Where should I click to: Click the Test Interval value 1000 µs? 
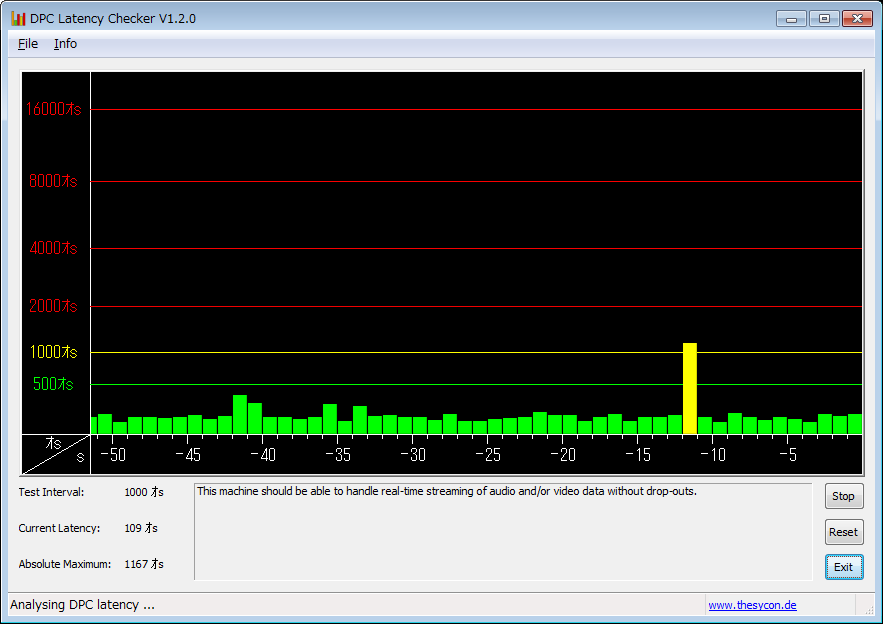tap(144, 492)
